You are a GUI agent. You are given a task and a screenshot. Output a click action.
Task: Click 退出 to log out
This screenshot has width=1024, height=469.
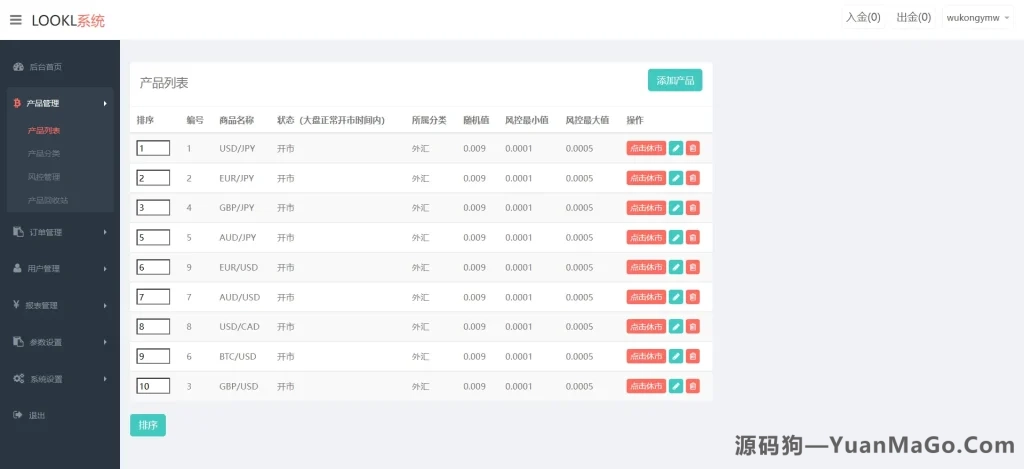[37, 415]
